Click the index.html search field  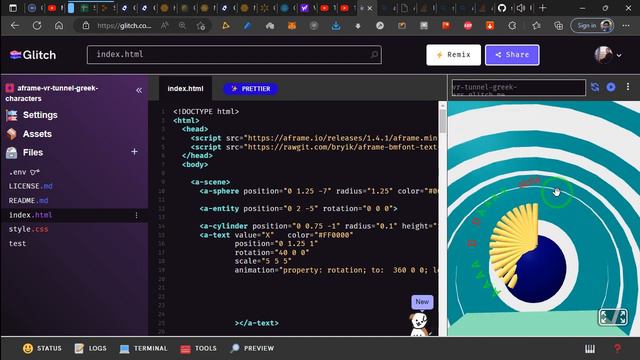(234, 55)
